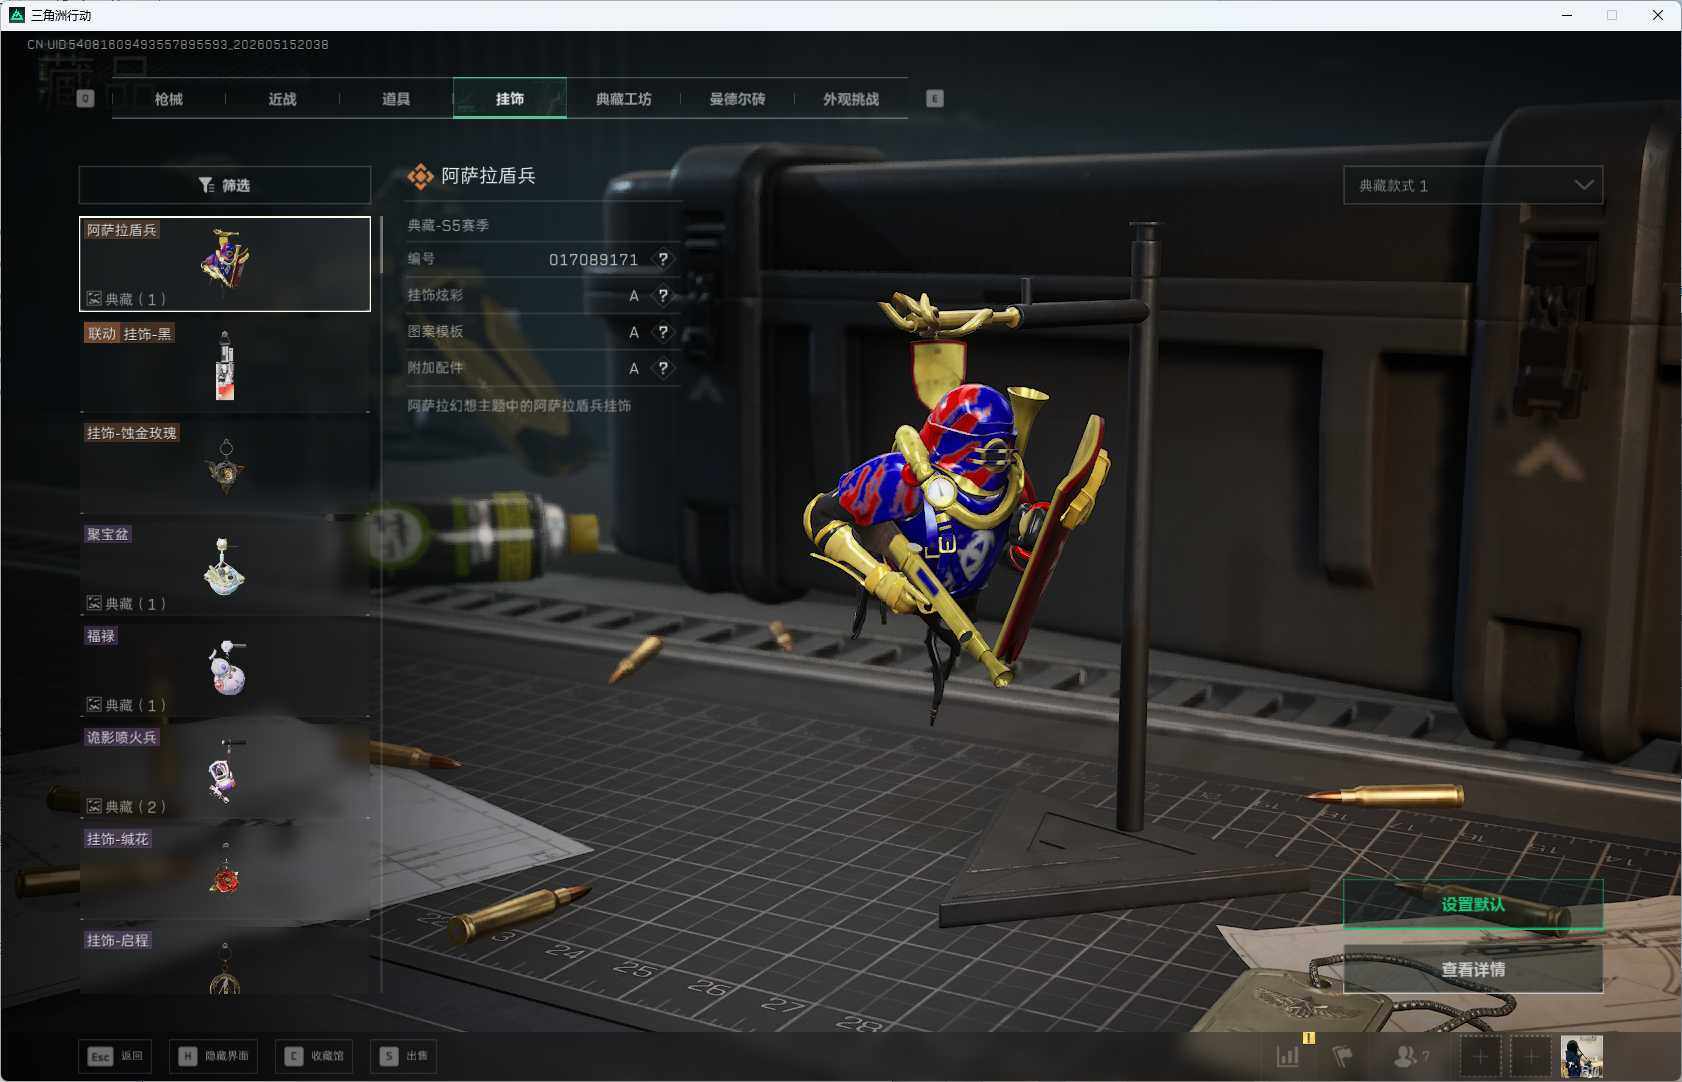Open the 收藏馆 button
Screen dimensions: 1682x1082
click(314, 1056)
